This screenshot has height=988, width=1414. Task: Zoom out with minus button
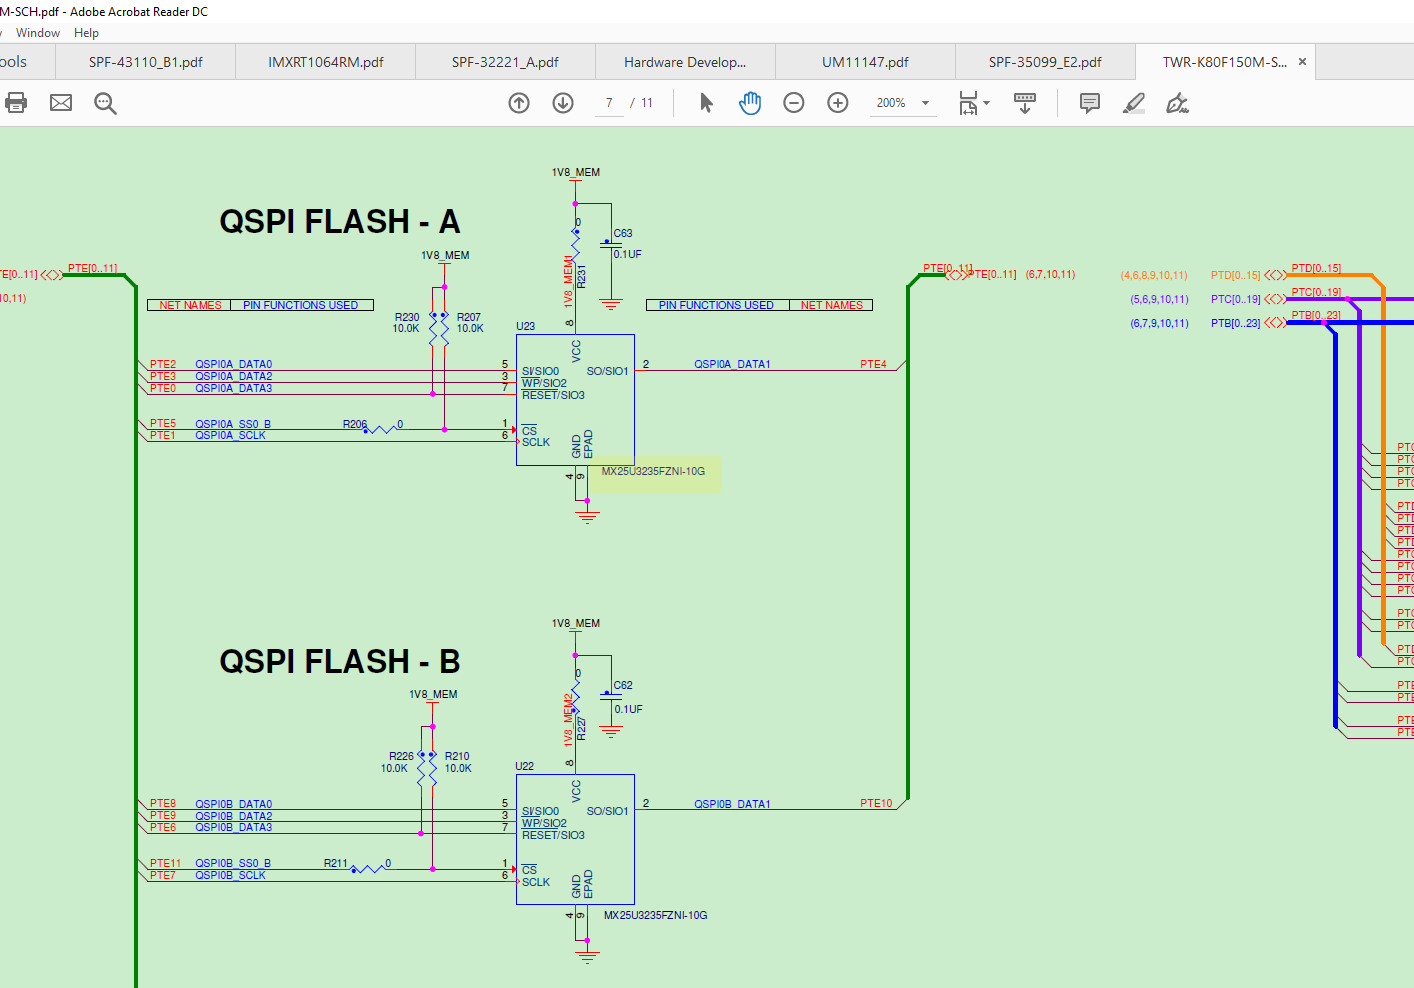(794, 102)
